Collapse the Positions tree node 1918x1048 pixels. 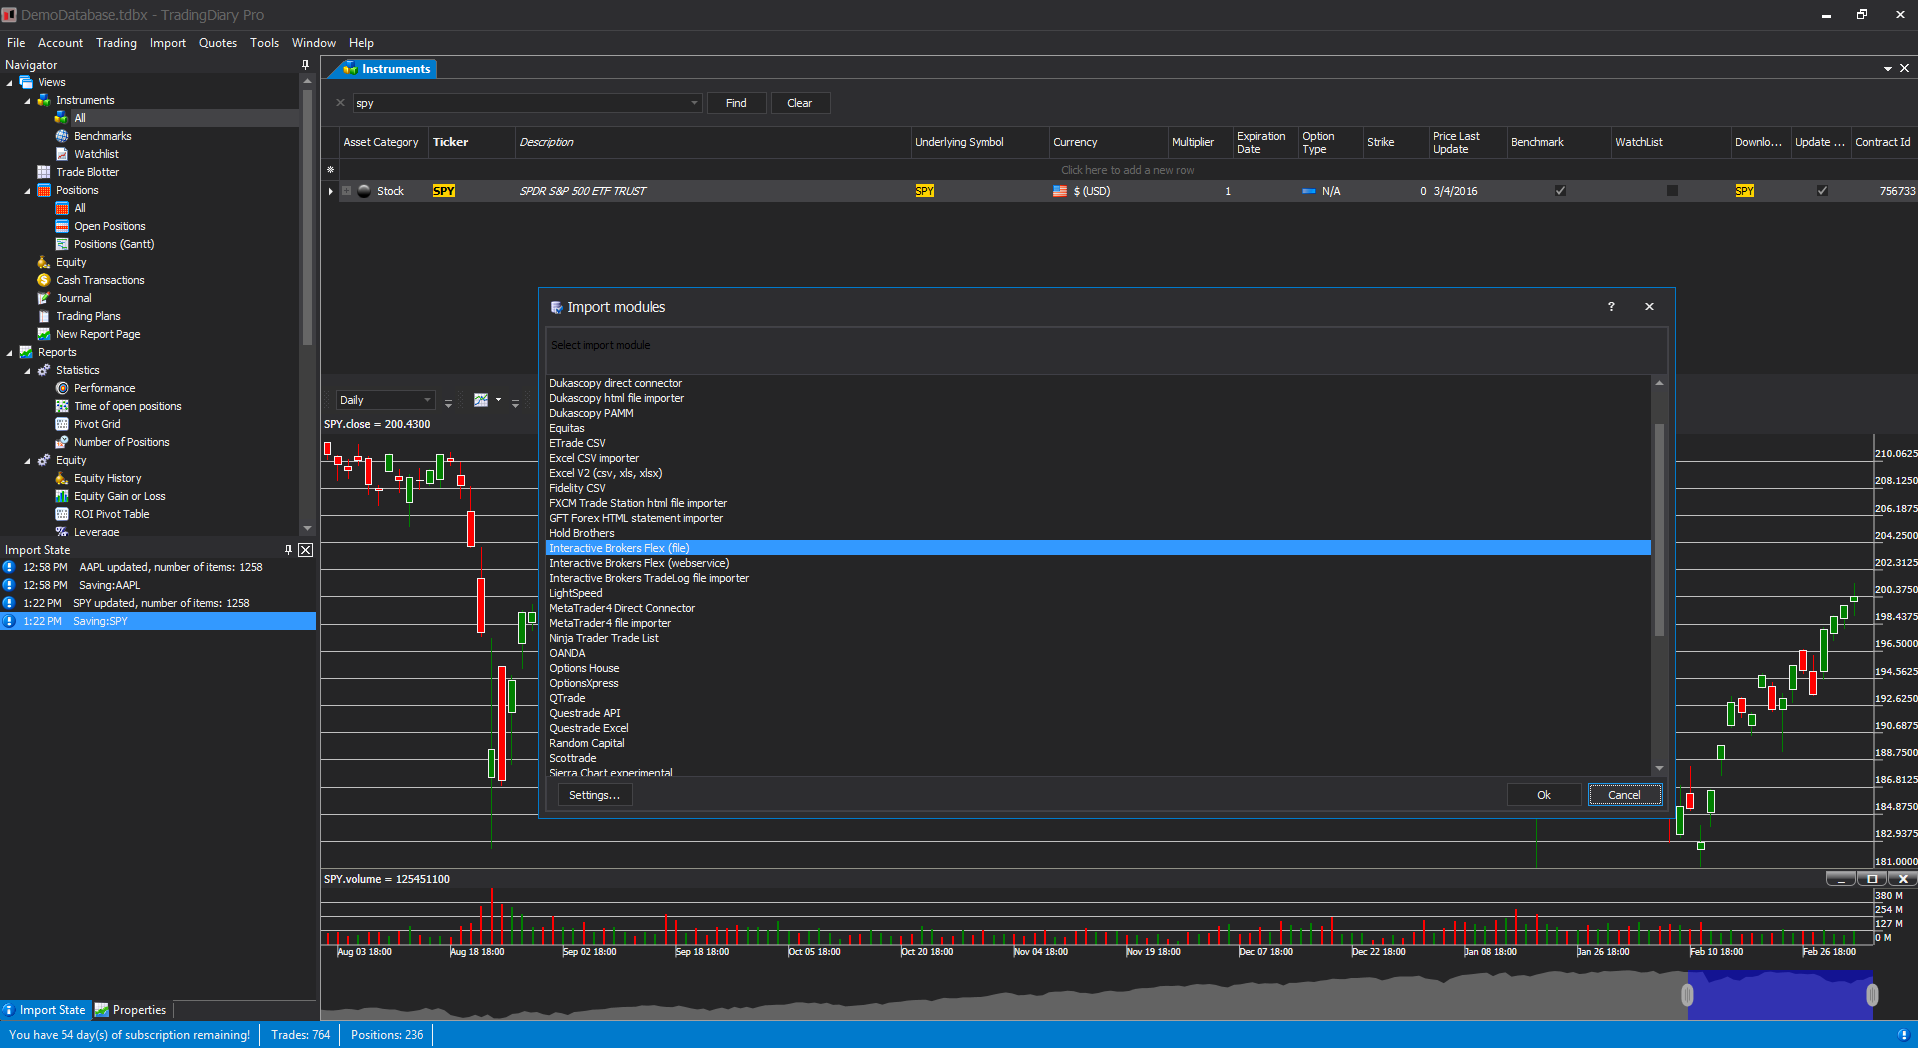pos(27,191)
